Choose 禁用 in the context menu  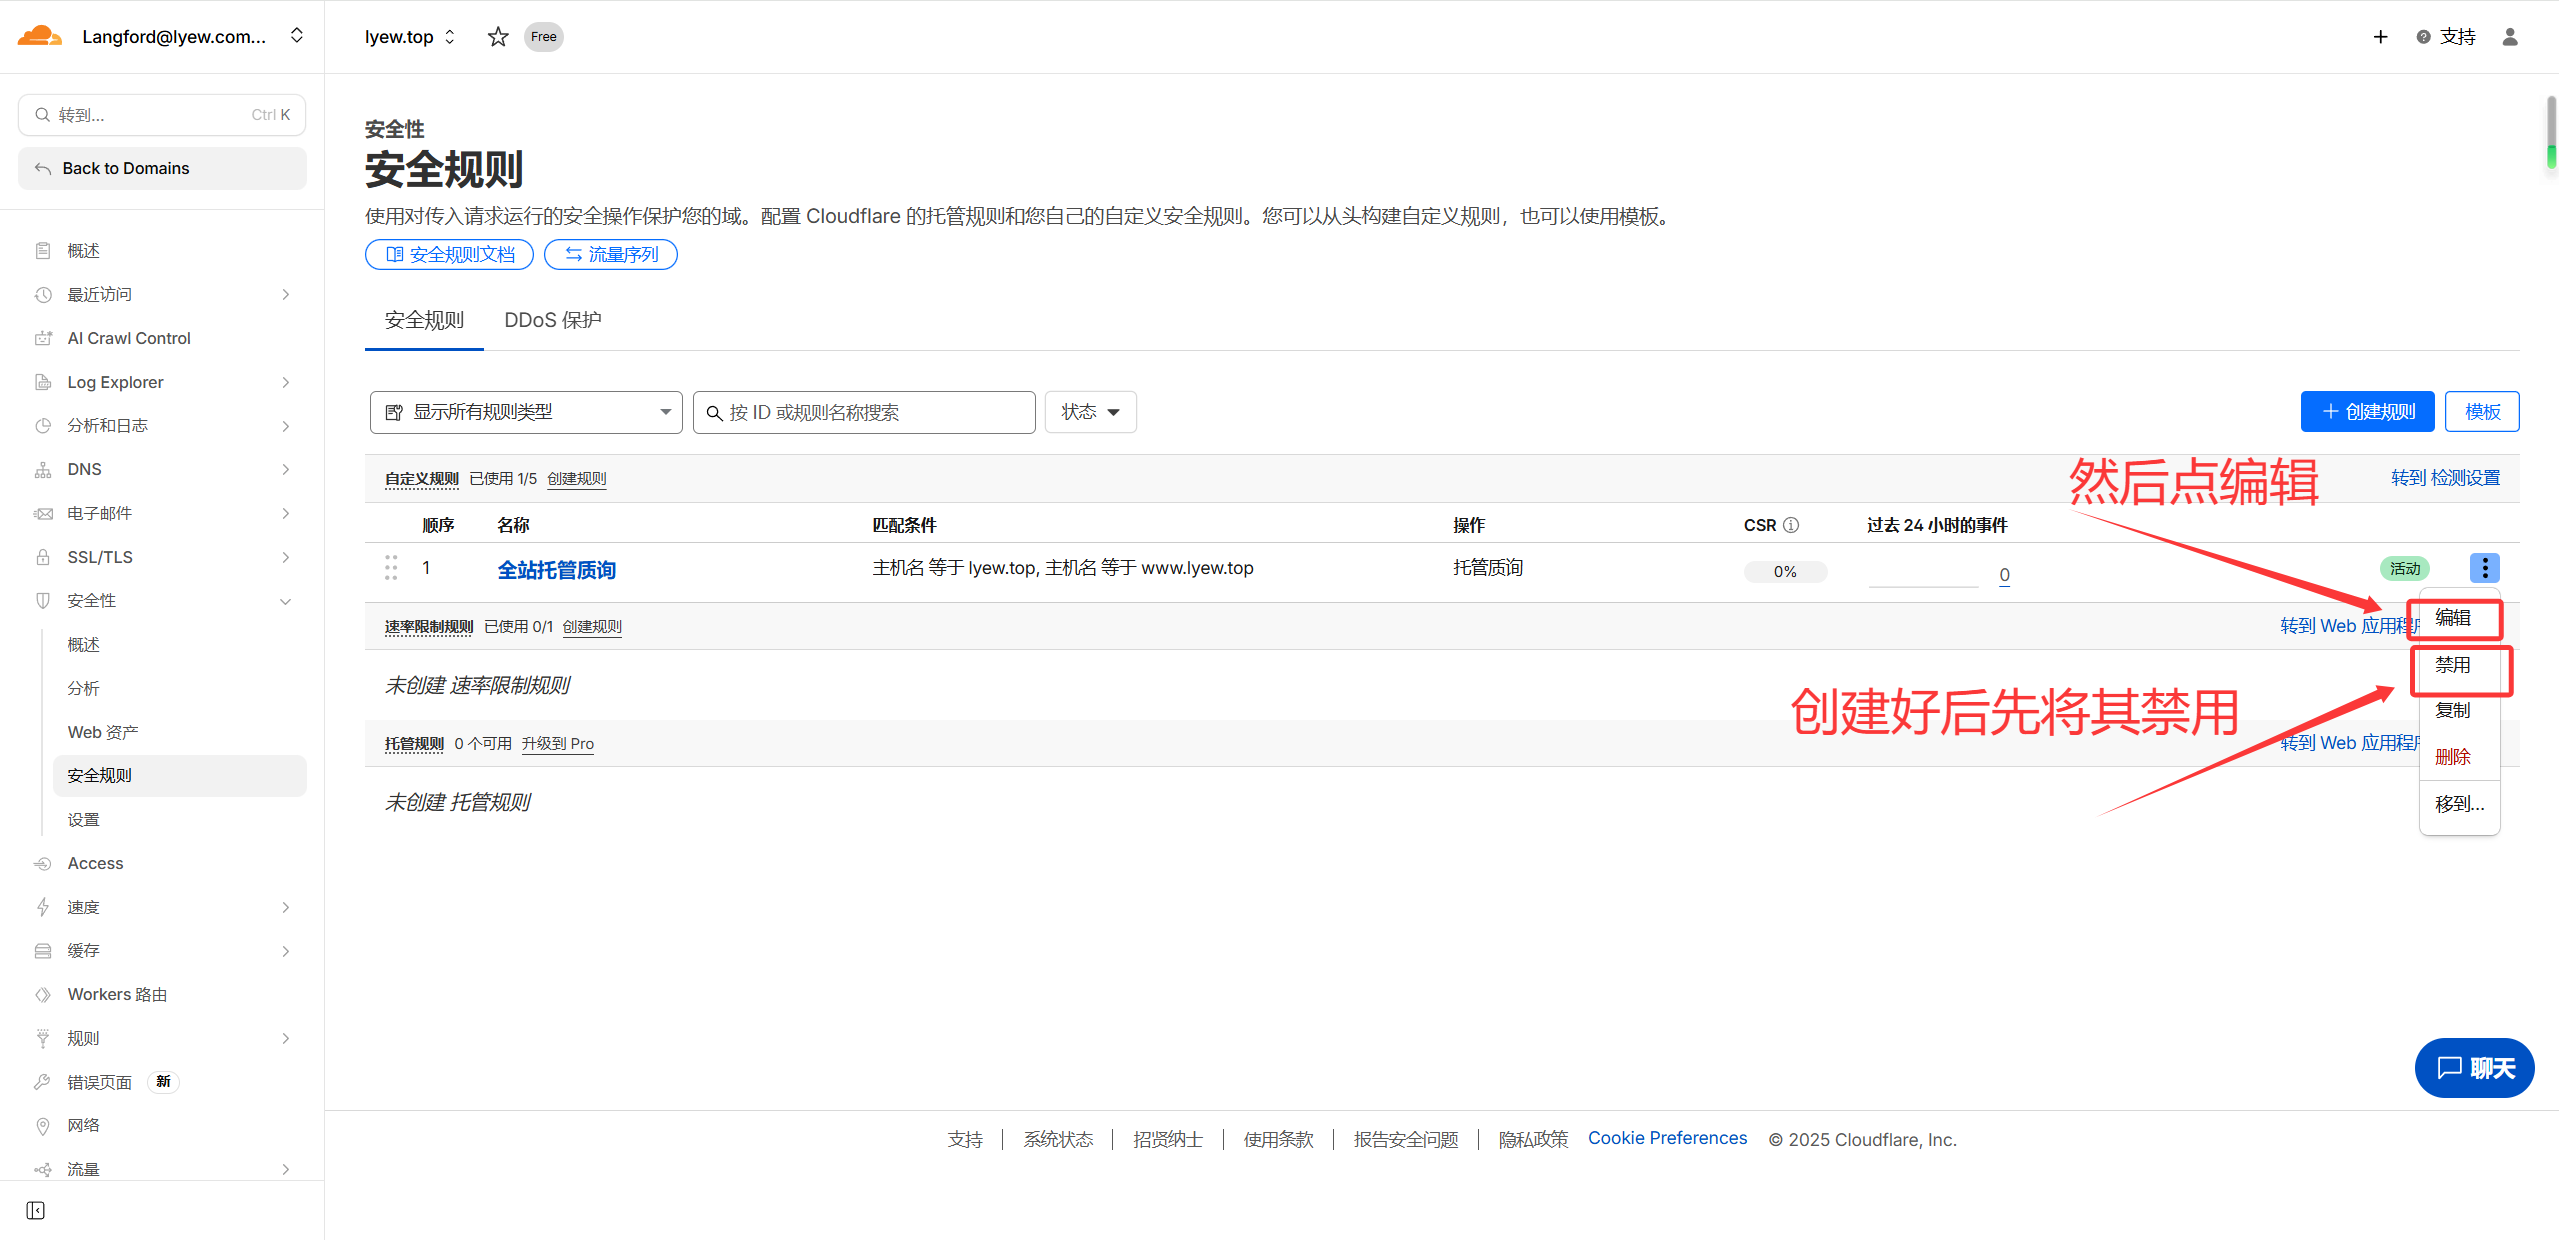2453,665
